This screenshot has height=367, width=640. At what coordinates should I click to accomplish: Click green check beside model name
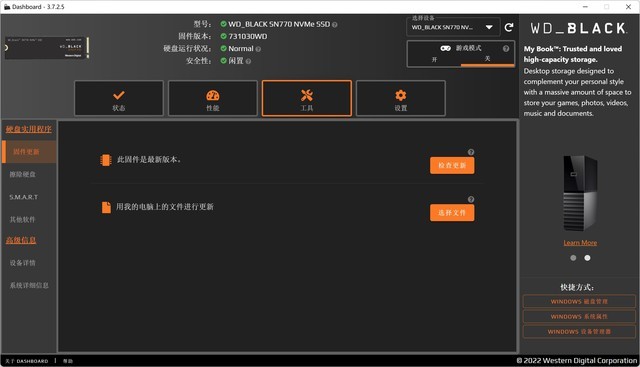223,24
